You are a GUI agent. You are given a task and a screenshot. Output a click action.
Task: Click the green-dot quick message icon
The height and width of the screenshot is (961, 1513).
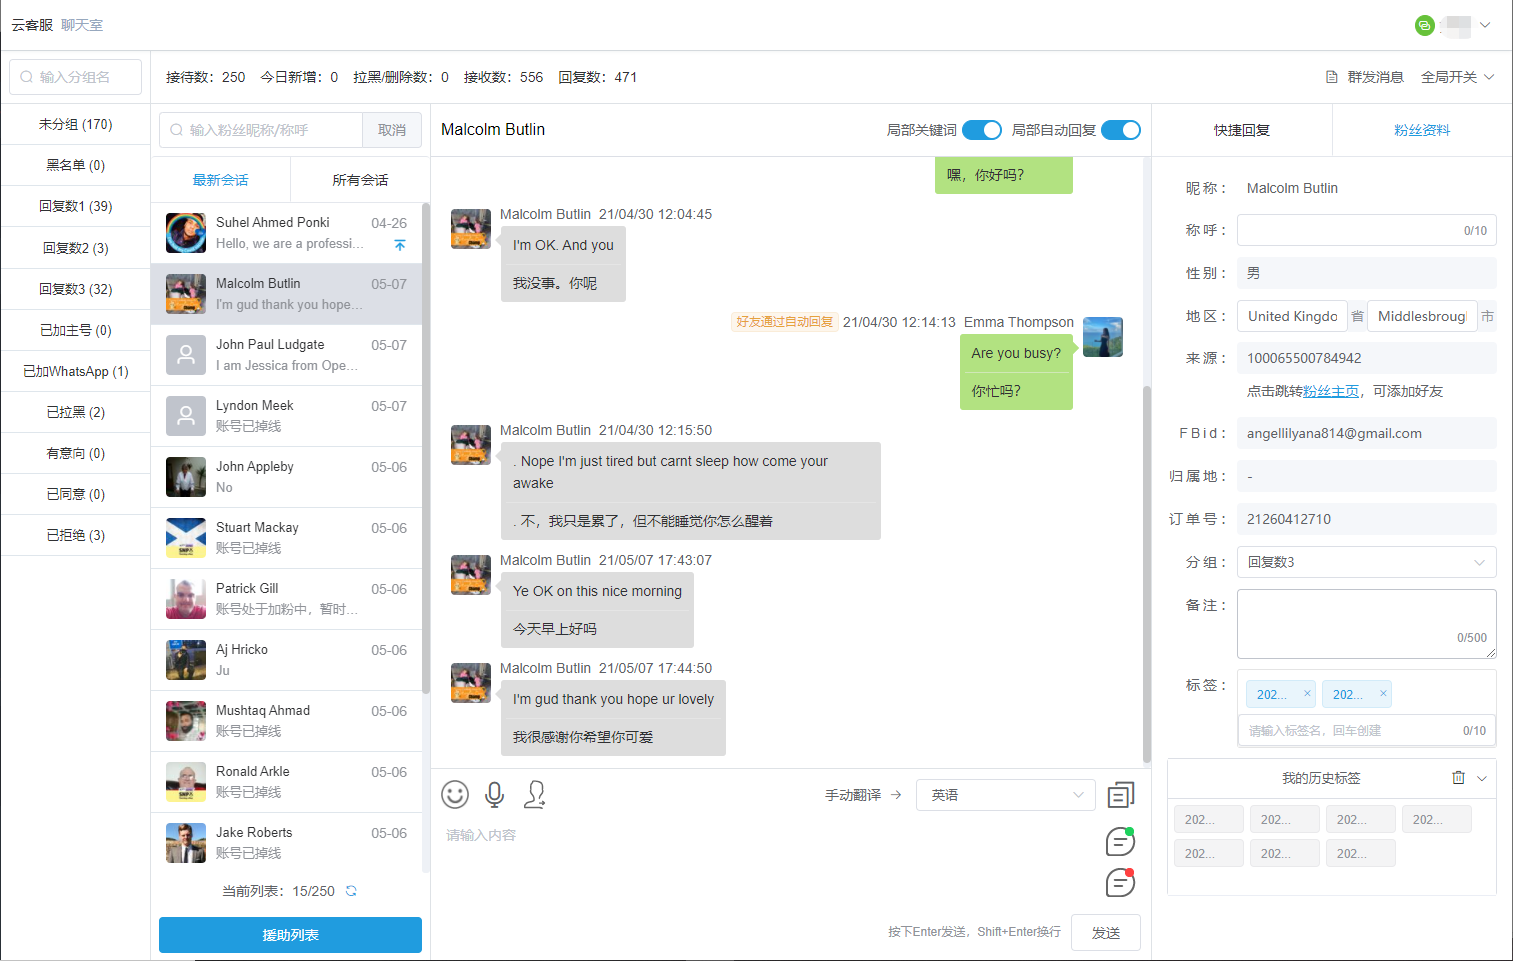click(1120, 841)
